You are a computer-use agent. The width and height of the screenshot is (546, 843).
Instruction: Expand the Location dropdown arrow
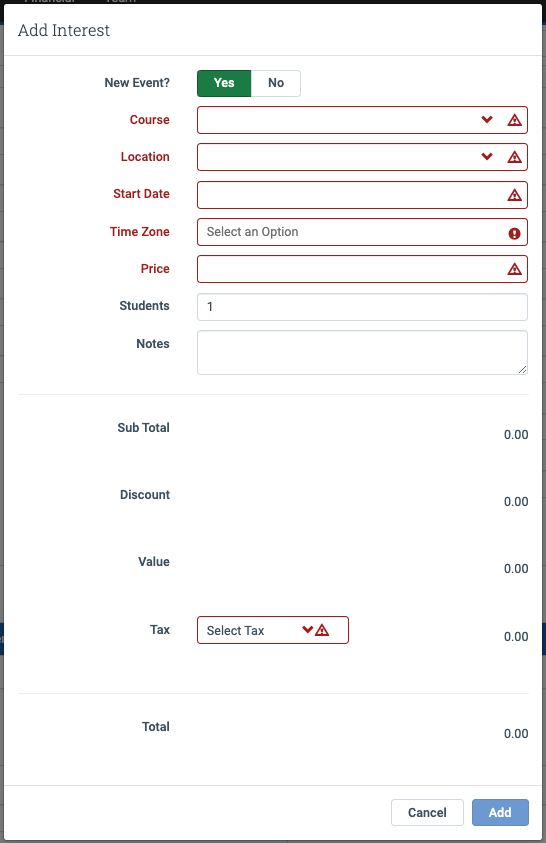coord(487,156)
